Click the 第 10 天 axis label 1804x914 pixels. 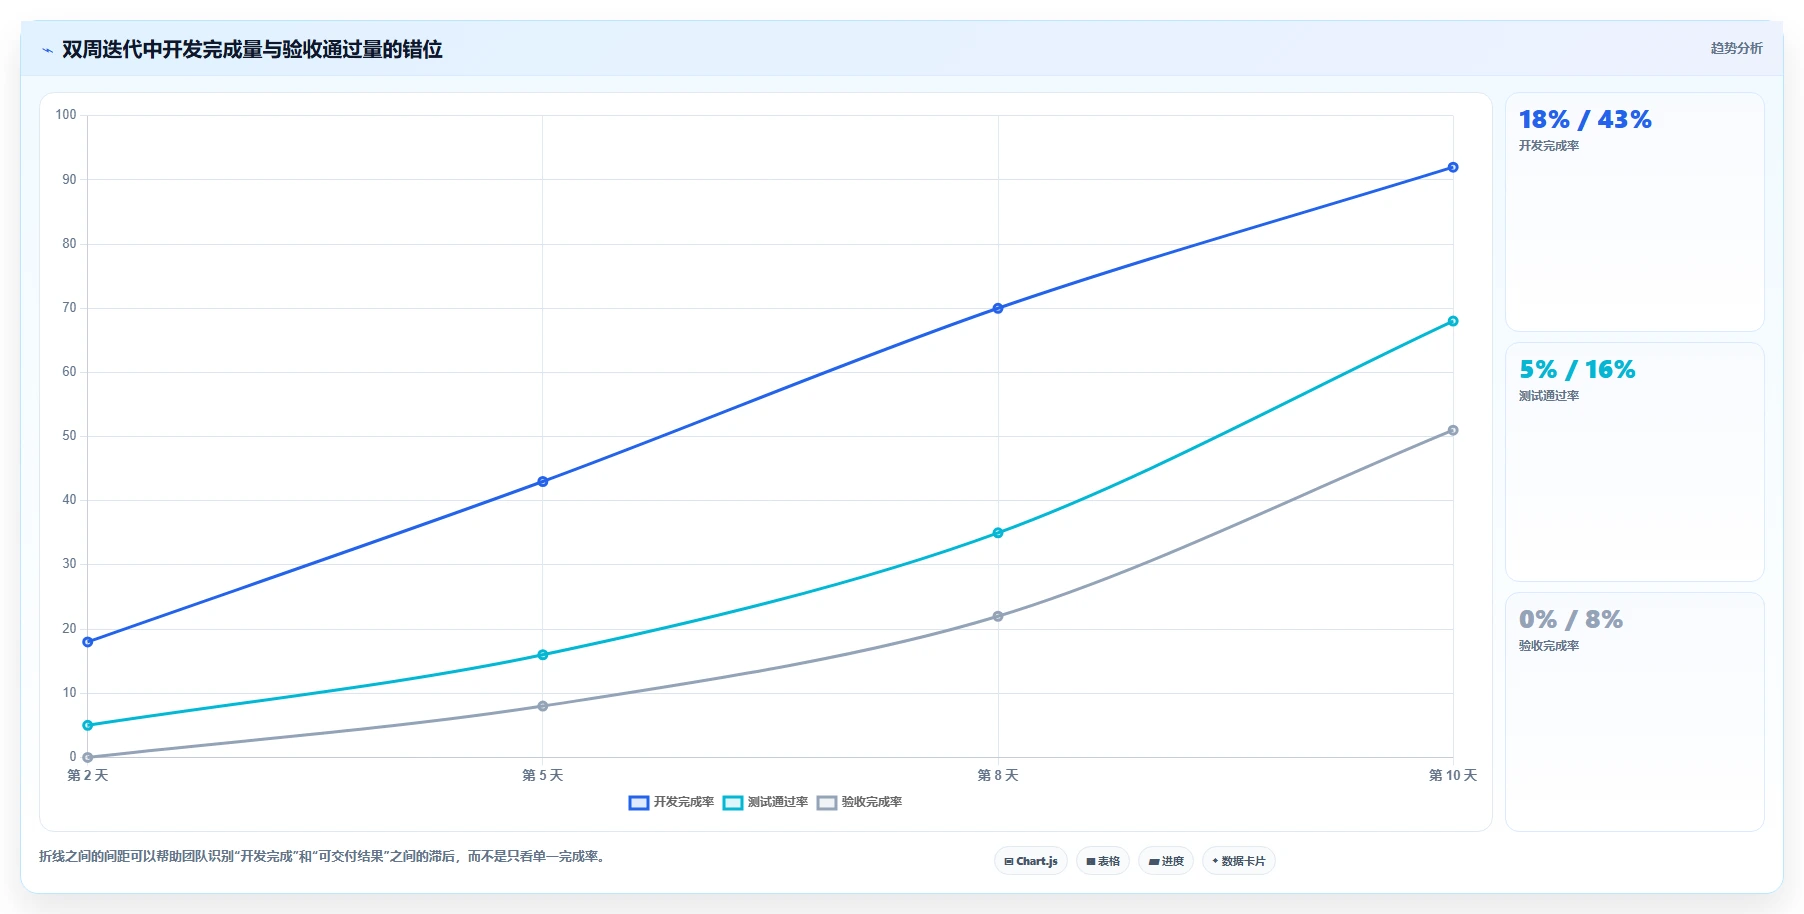(1453, 775)
